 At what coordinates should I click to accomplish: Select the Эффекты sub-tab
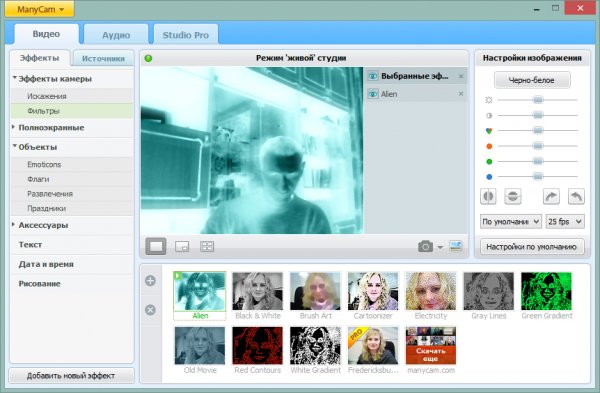(39, 58)
